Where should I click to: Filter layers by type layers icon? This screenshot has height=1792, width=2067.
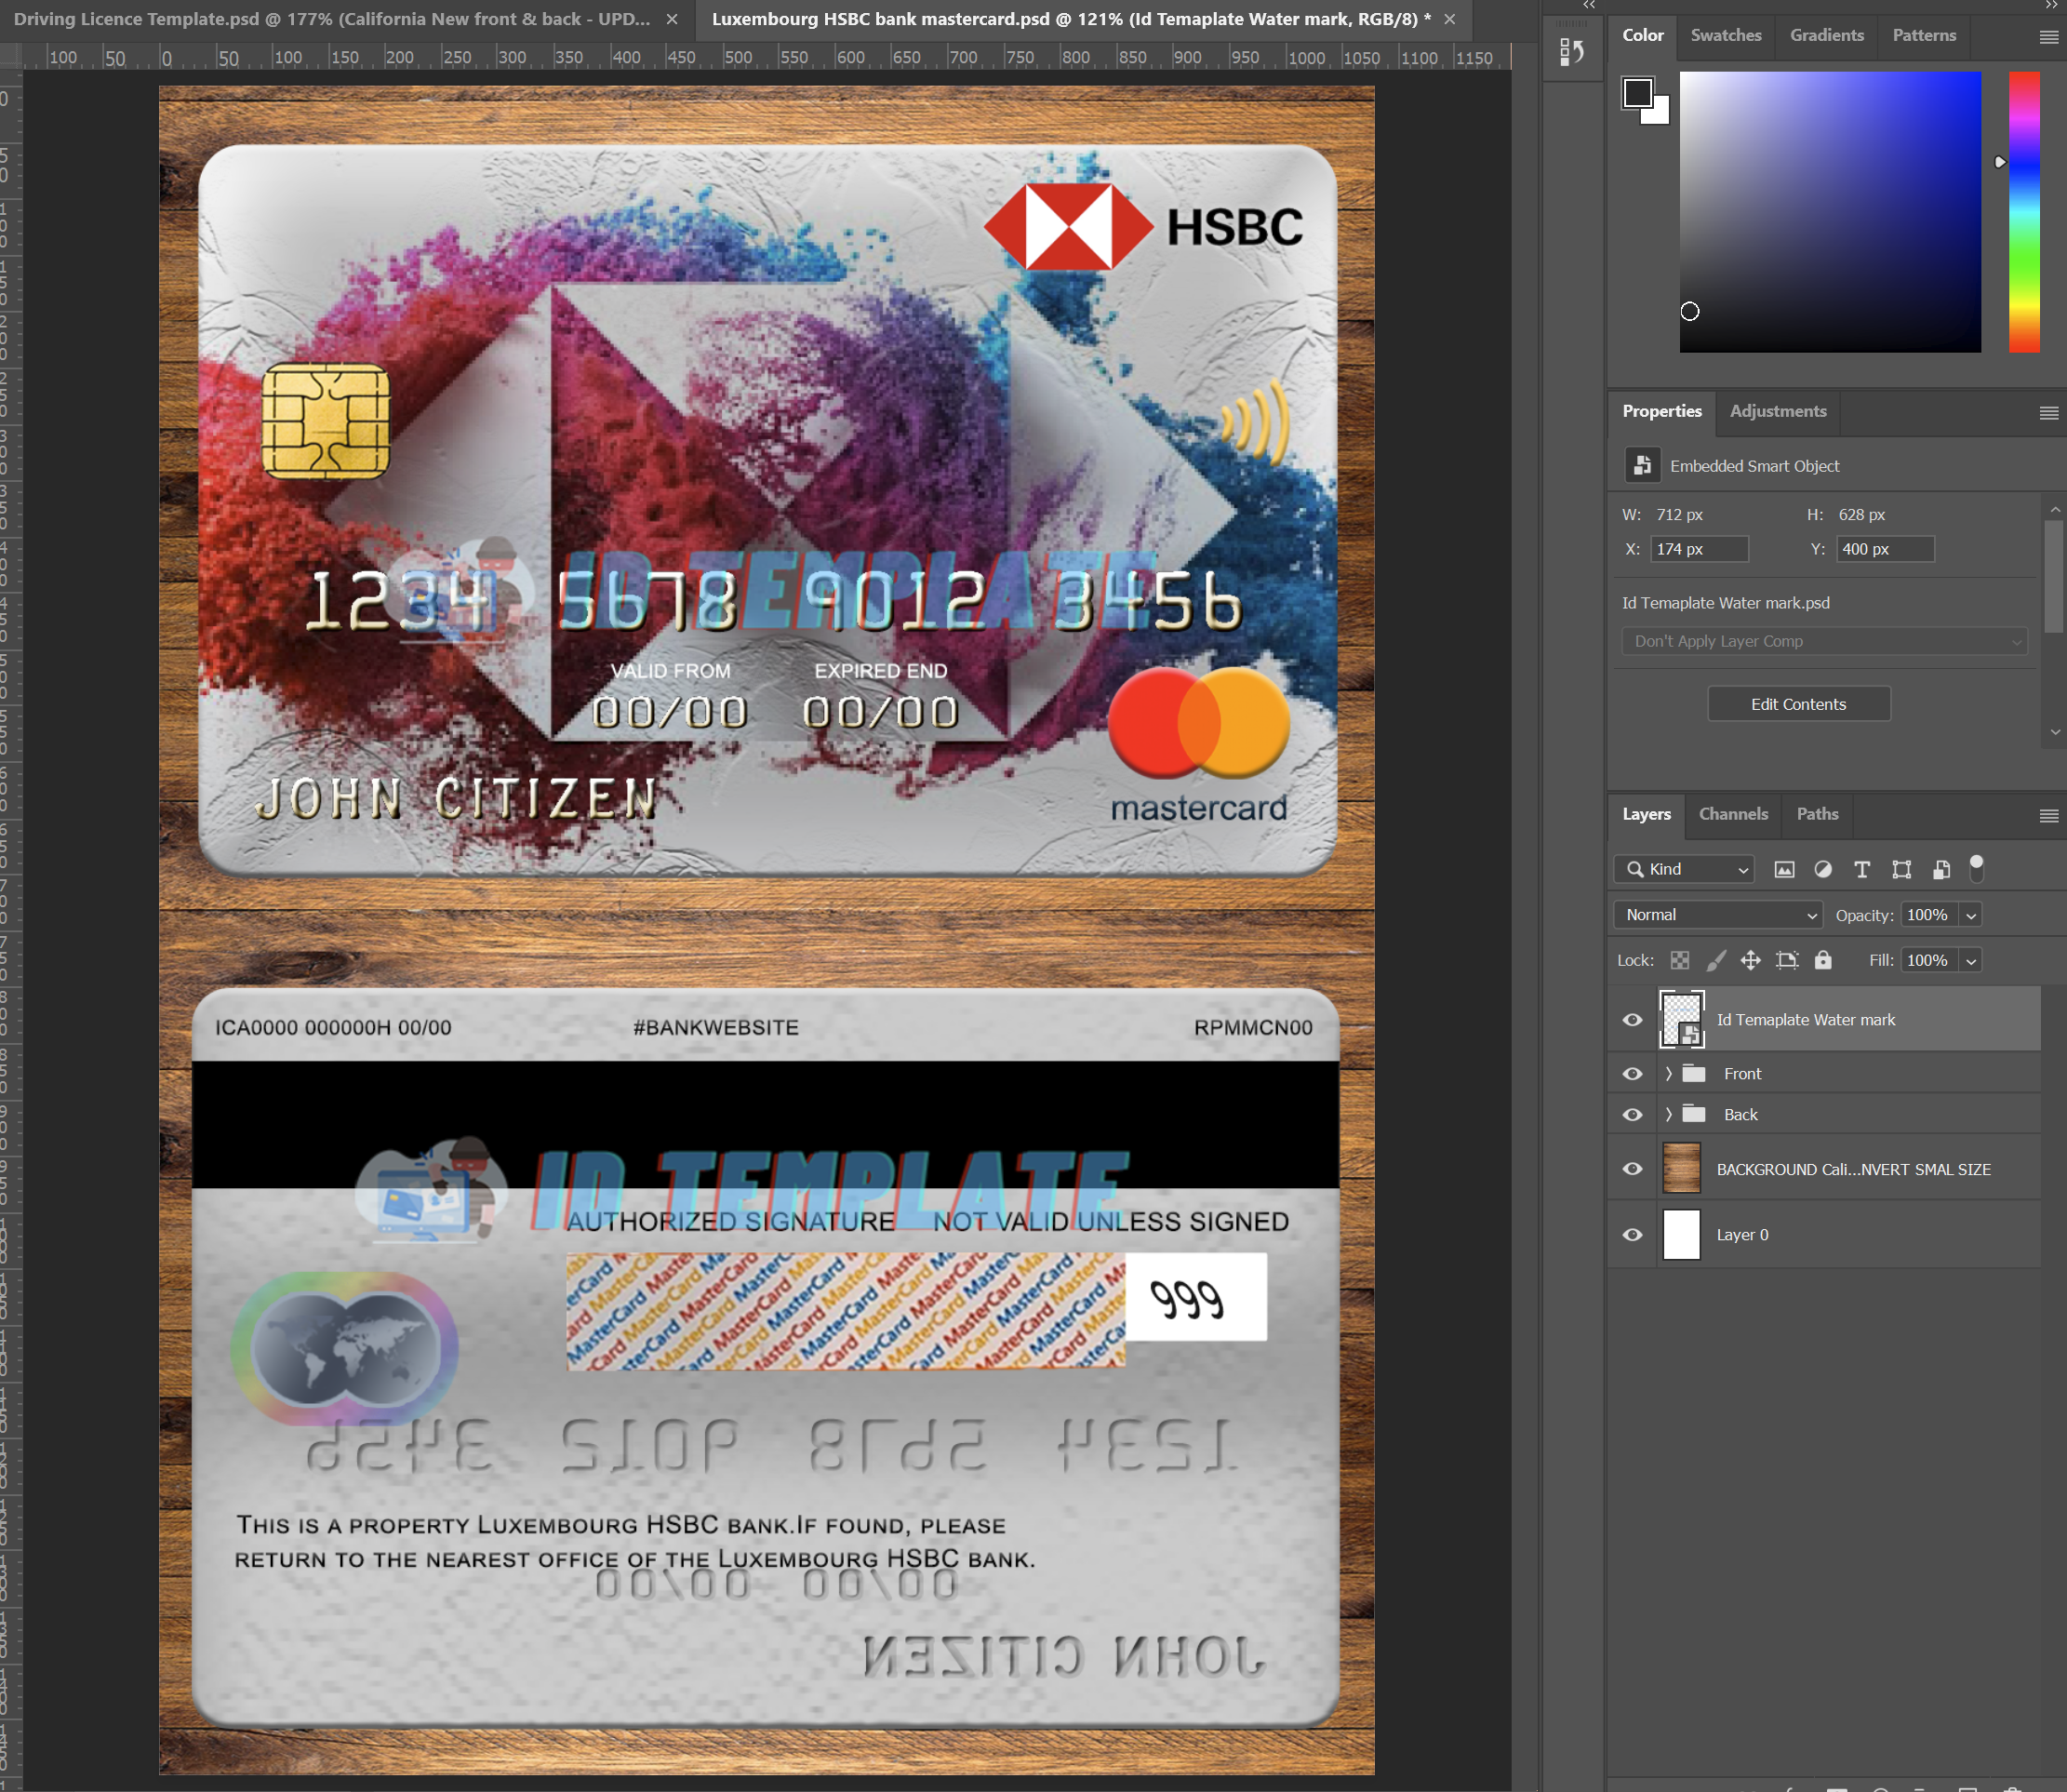(1862, 869)
